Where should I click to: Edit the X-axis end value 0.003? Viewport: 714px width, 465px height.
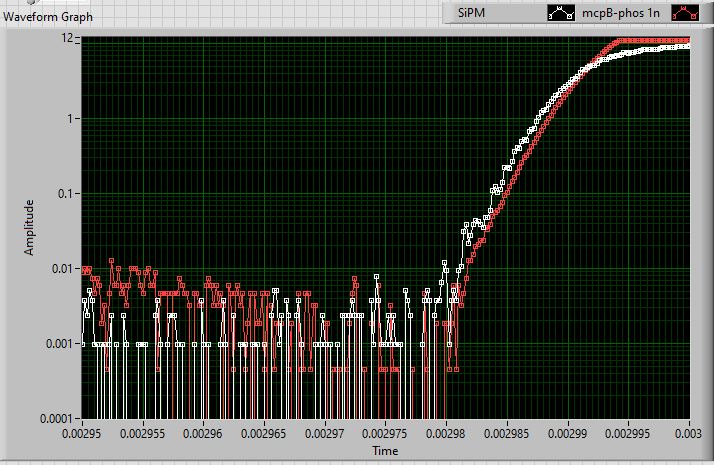coord(690,435)
